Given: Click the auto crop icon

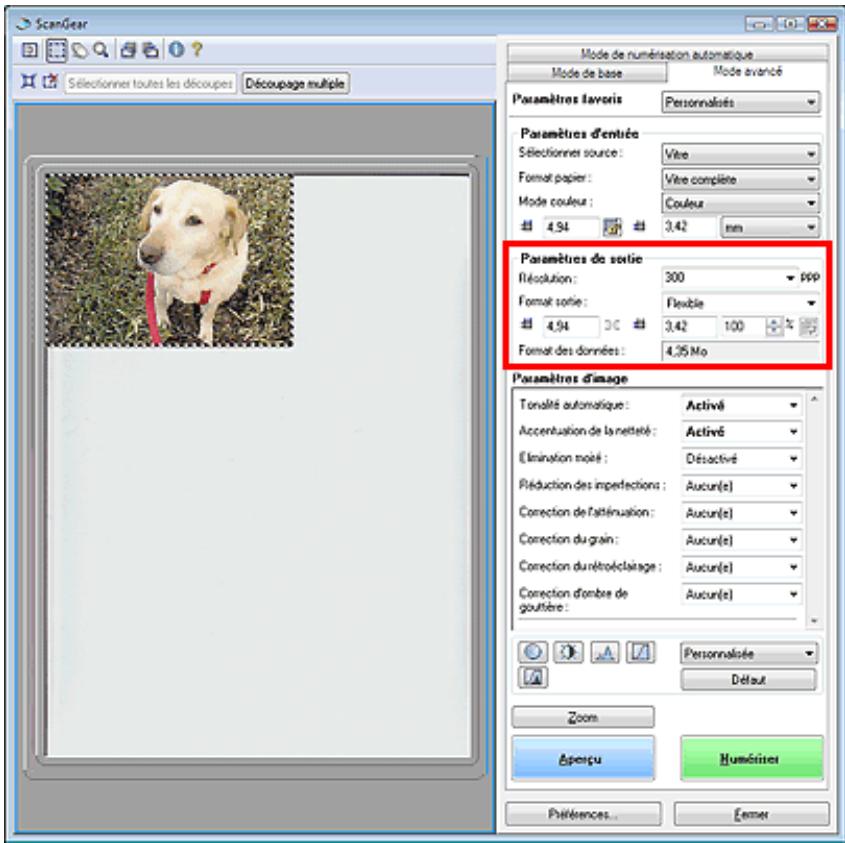Looking at the screenshot, I should coord(28,82).
